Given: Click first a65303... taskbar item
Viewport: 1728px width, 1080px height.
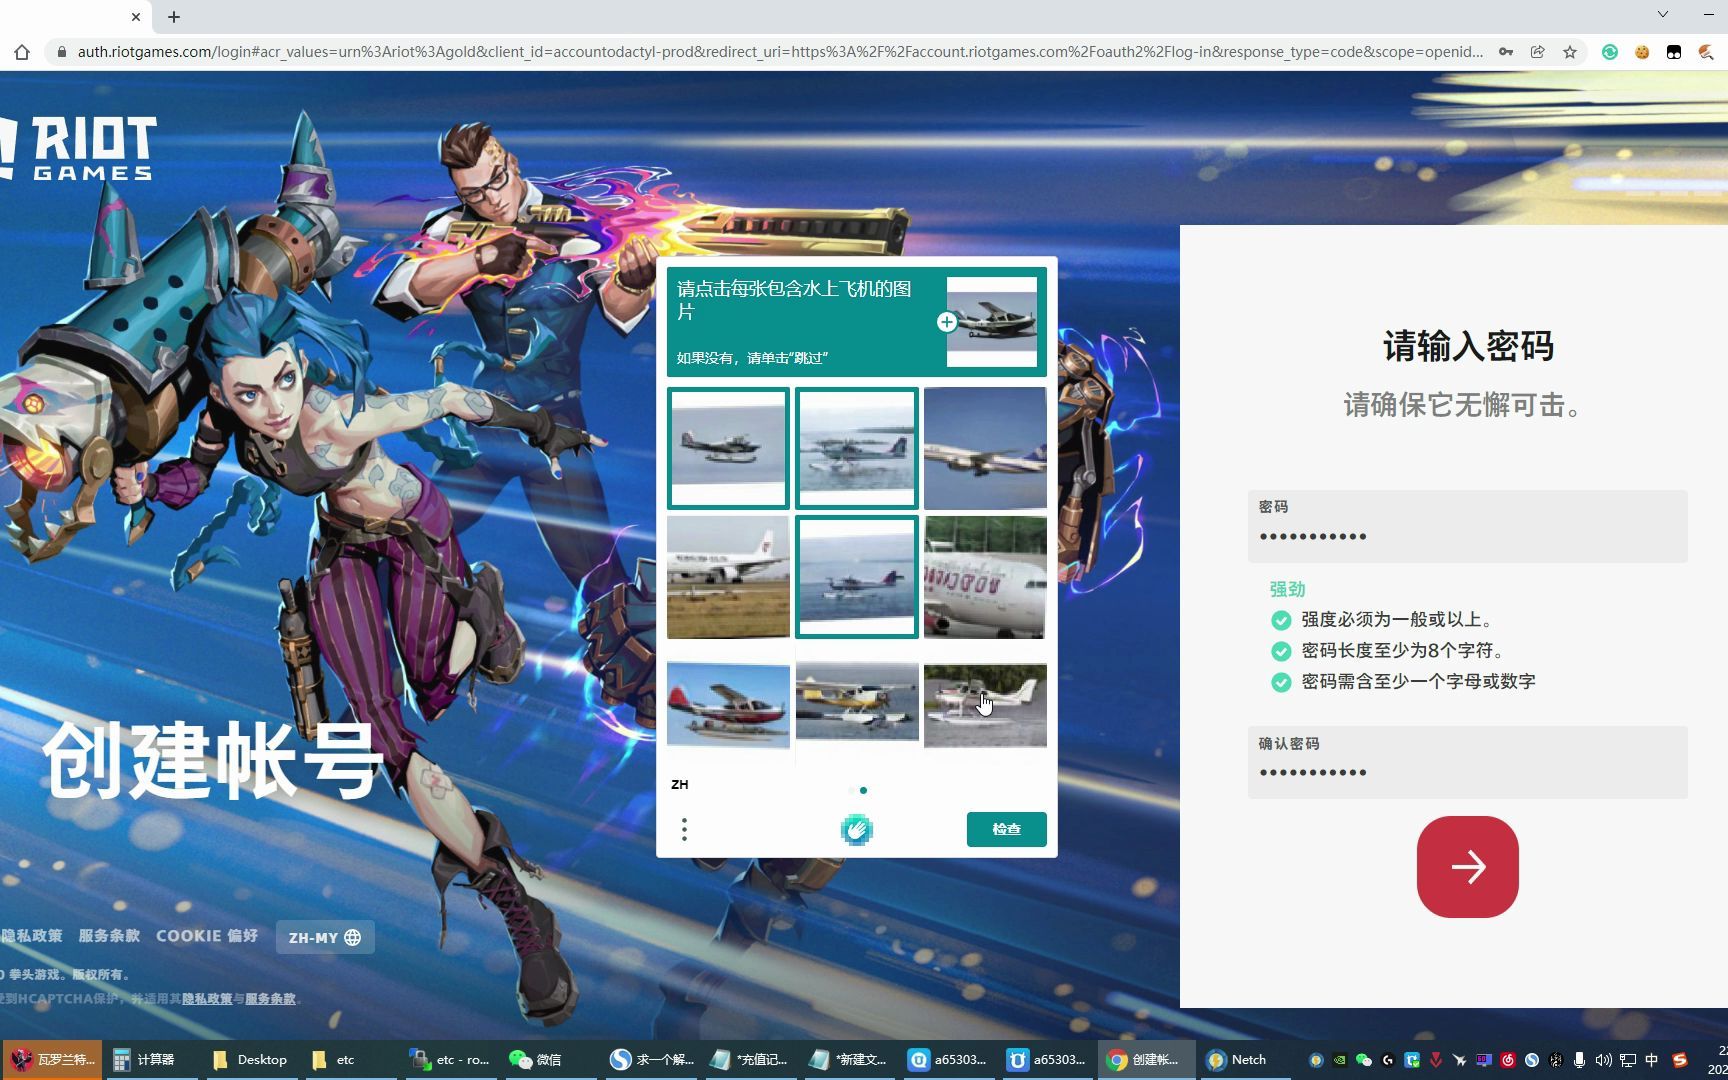Looking at the screenshot, I should coord(948,1060).
